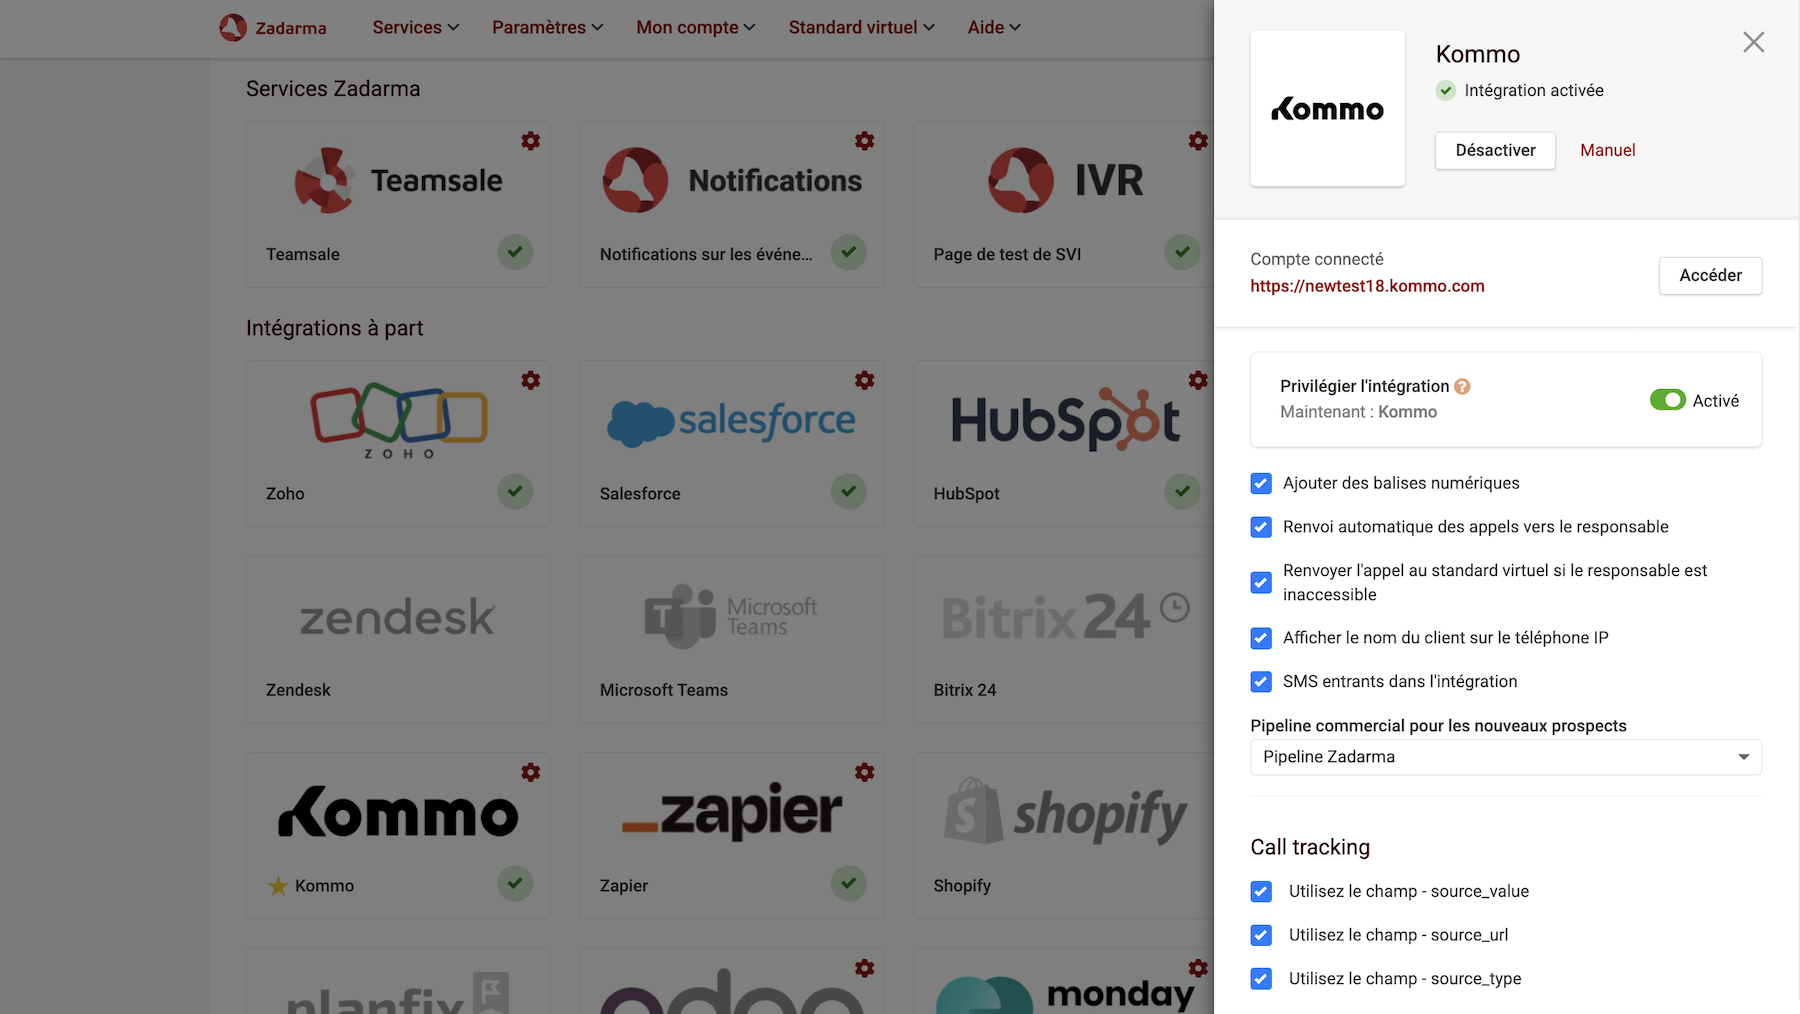Click the green checkmark on HubSpot card
This screenshot has width=1800, height=1014.
point(1182,491)
